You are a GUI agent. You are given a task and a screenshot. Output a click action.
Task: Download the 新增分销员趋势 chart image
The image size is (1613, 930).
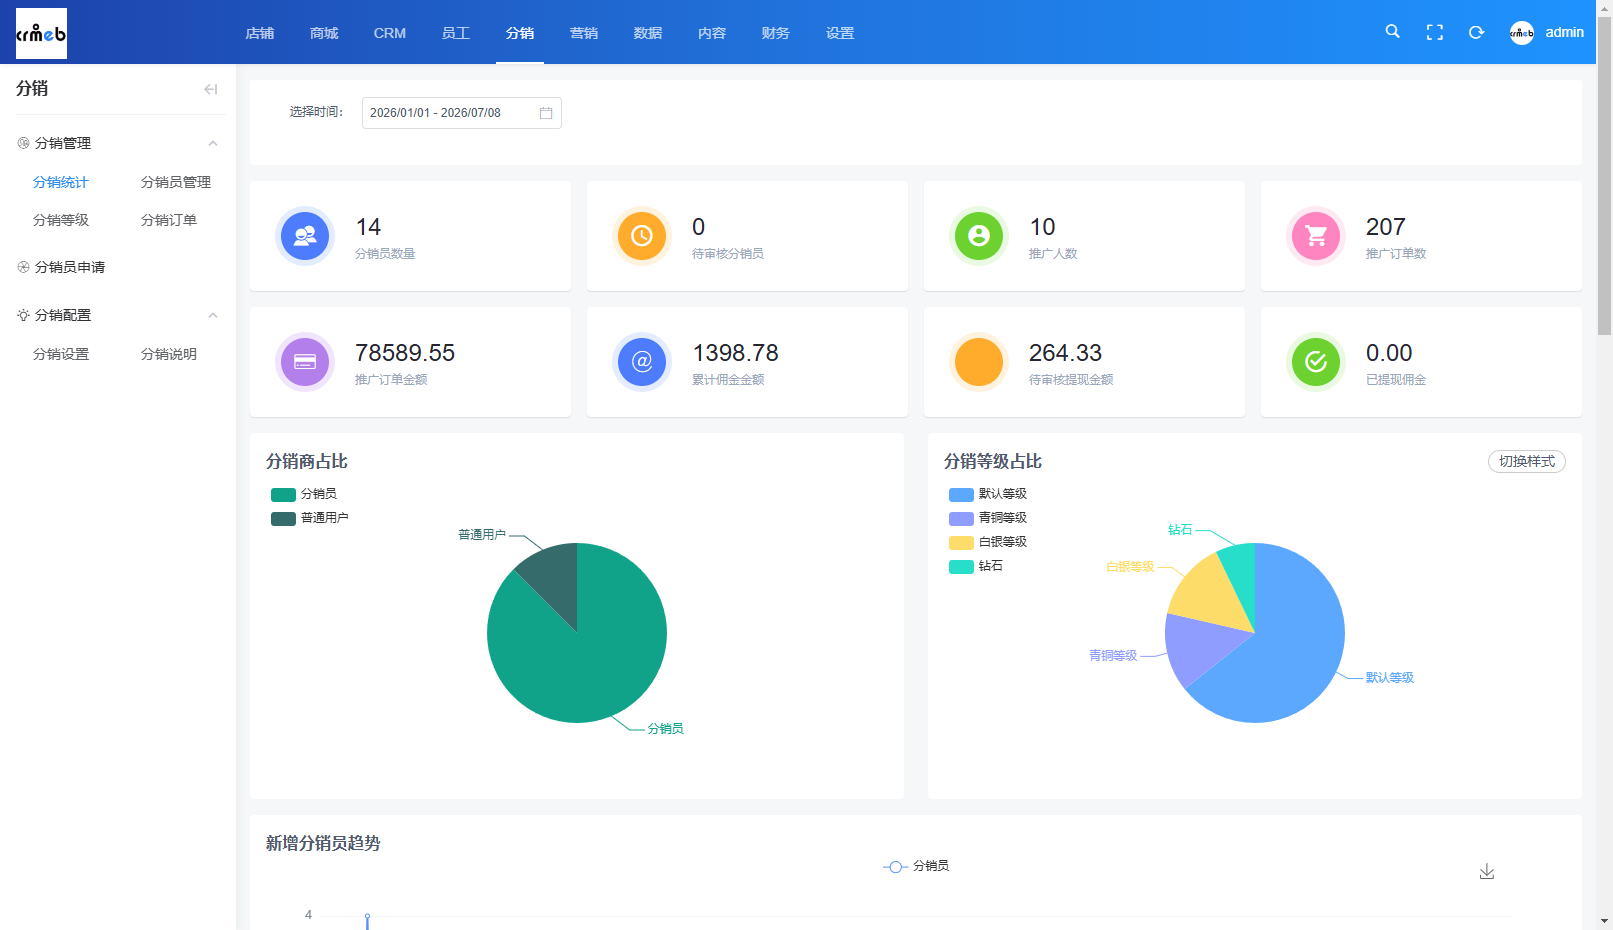(x=1487, y=871)
